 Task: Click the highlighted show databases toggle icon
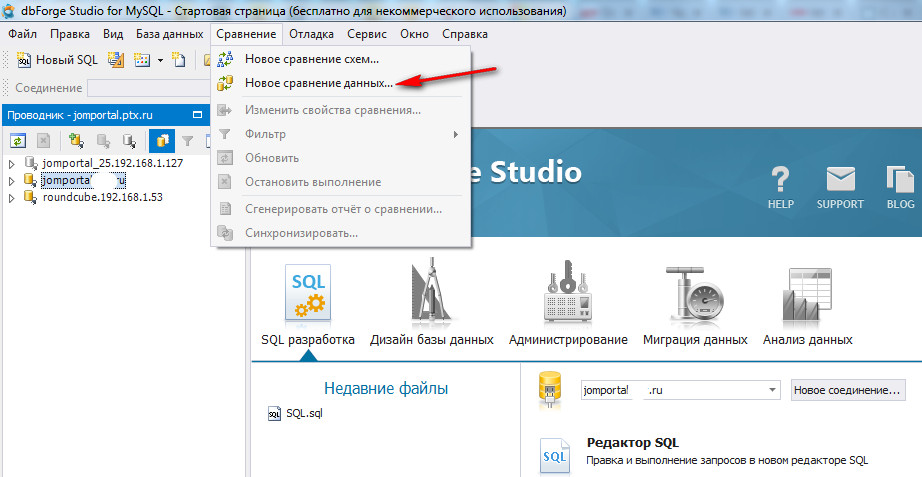click(162, 141)
